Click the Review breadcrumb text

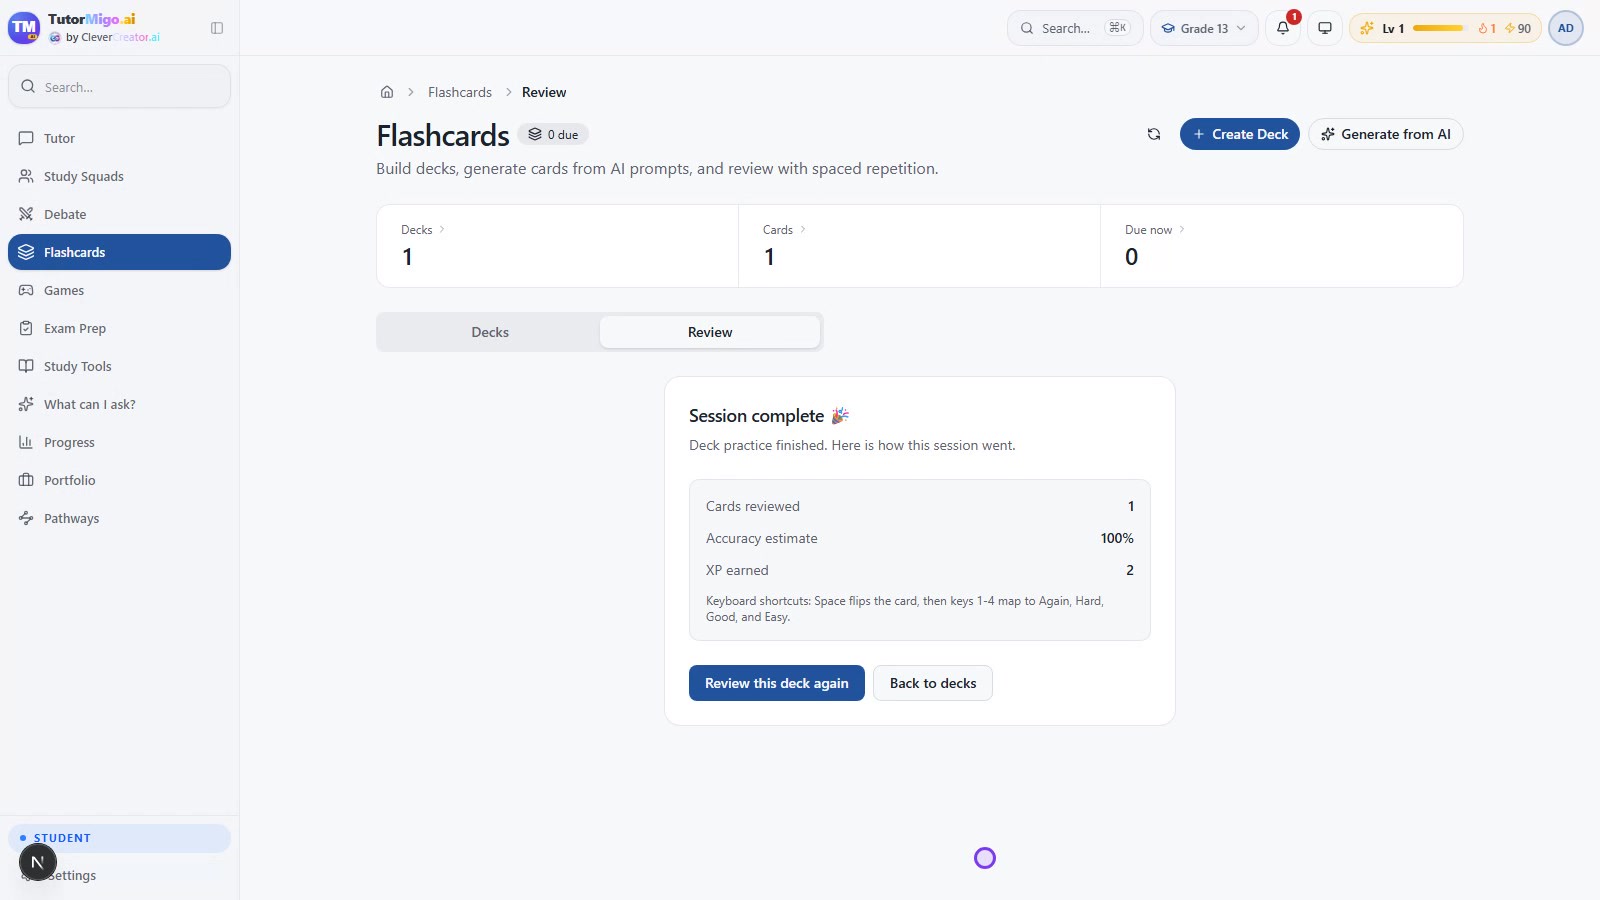click(x=544, y=92)
